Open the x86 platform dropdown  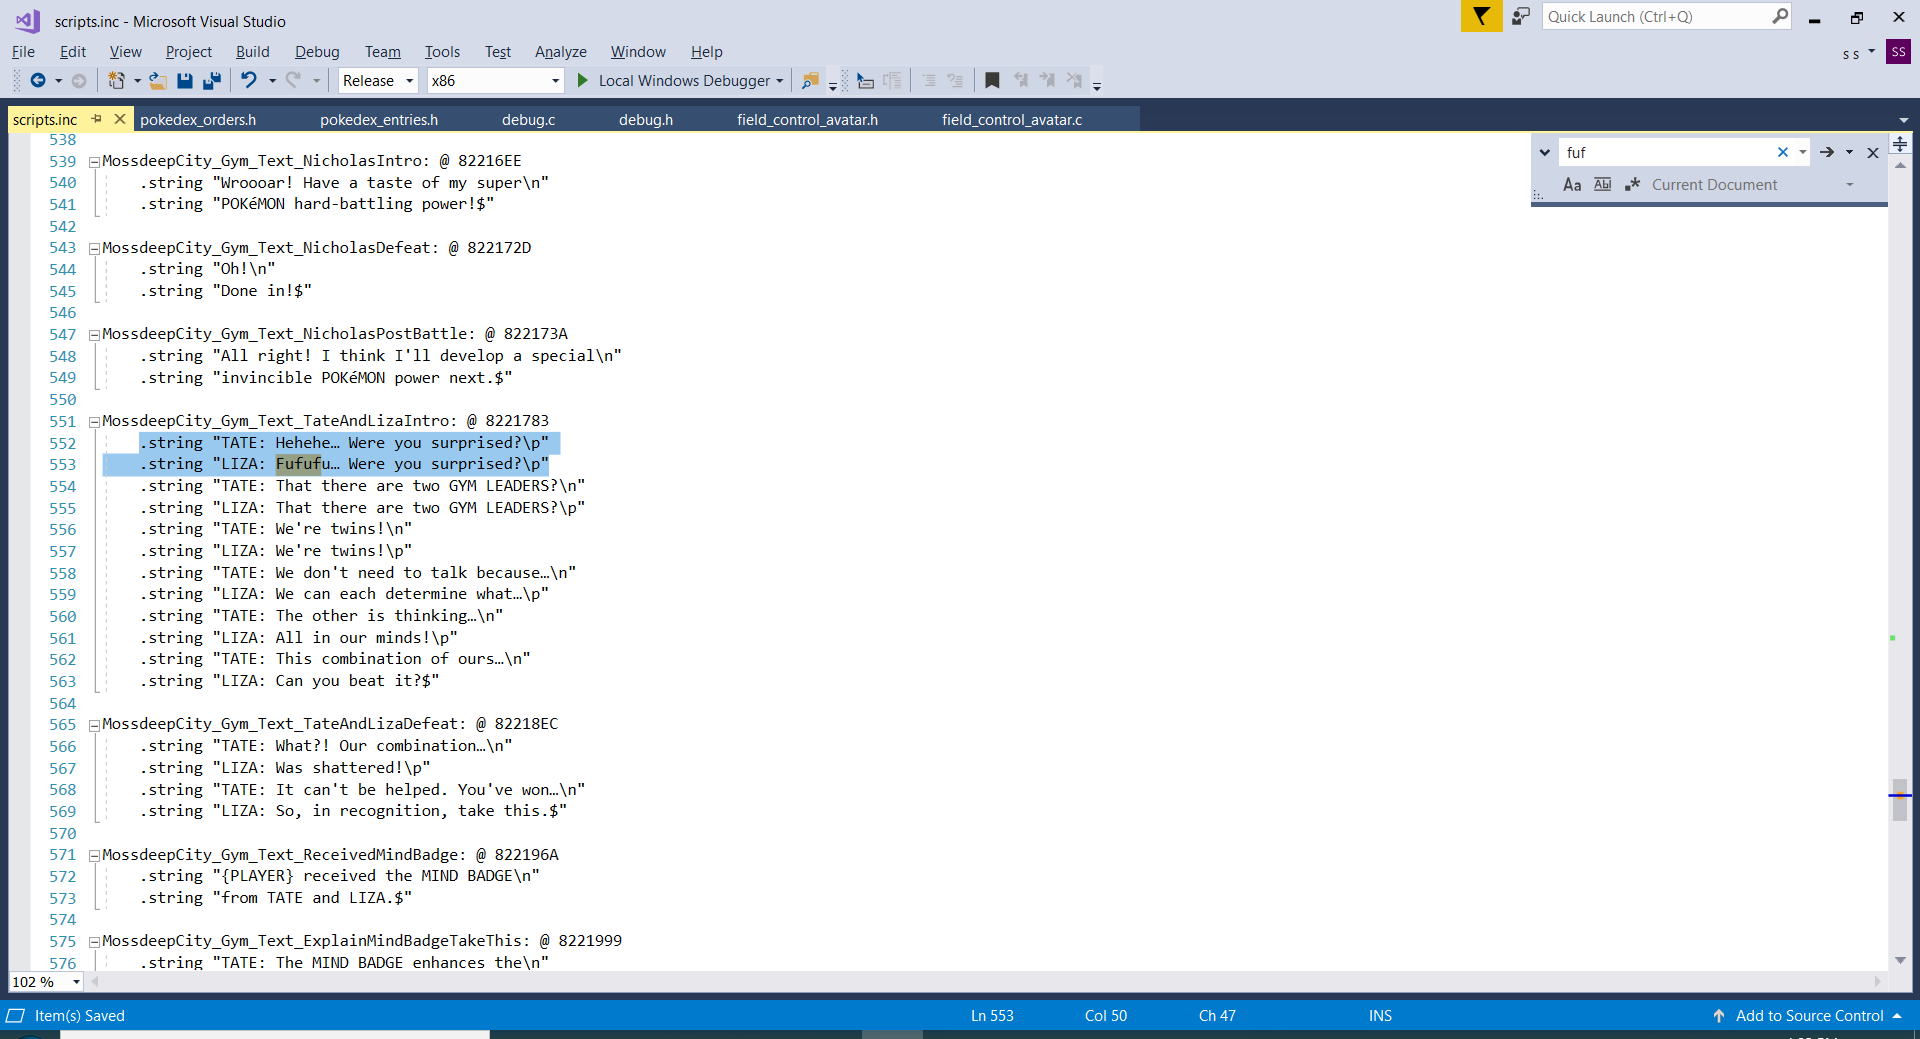[495, 81]
